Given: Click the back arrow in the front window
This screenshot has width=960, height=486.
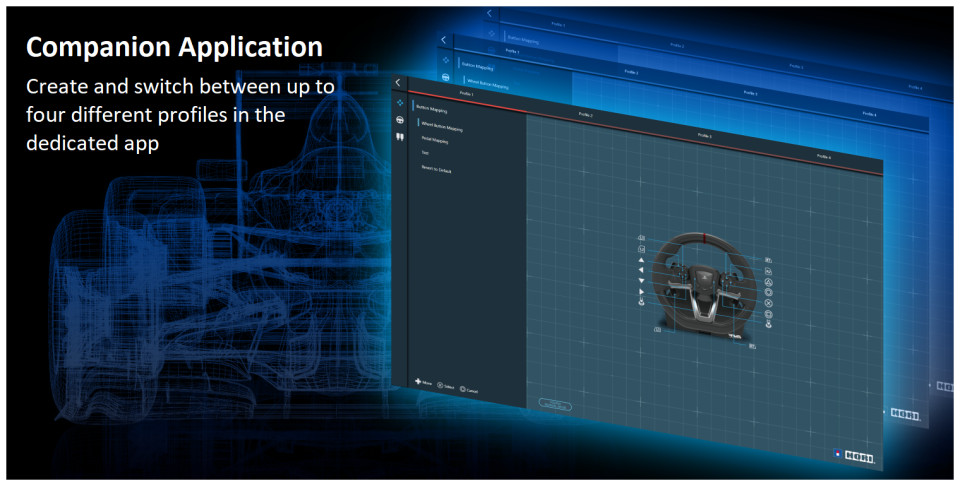Looking at the screenshot, I should 398,83.
